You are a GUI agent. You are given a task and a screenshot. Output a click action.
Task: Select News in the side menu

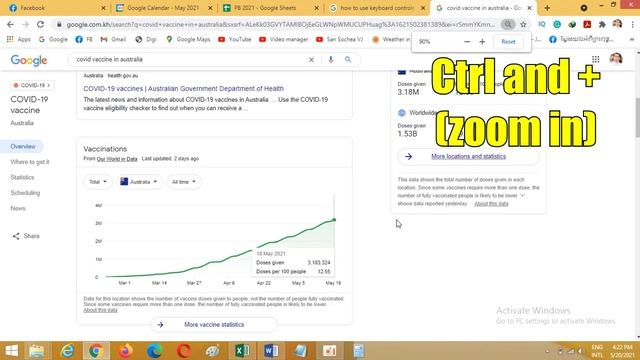point(18,209)
